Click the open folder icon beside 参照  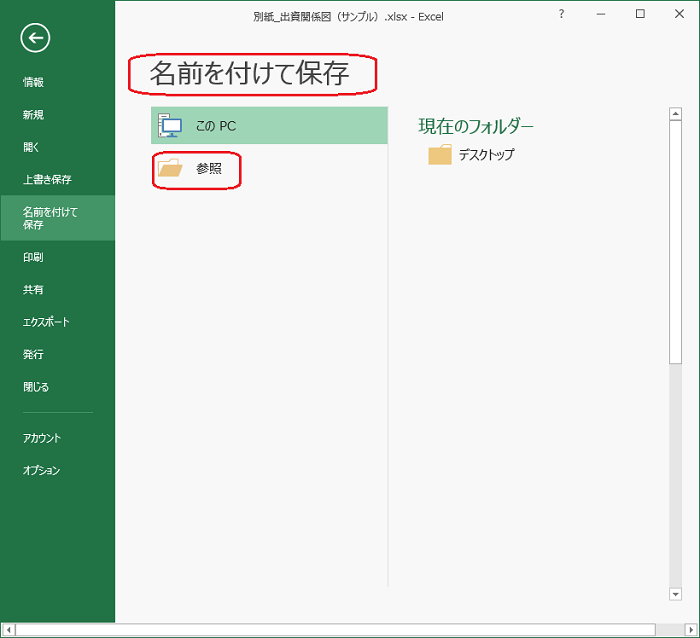[x=170, y=168]
